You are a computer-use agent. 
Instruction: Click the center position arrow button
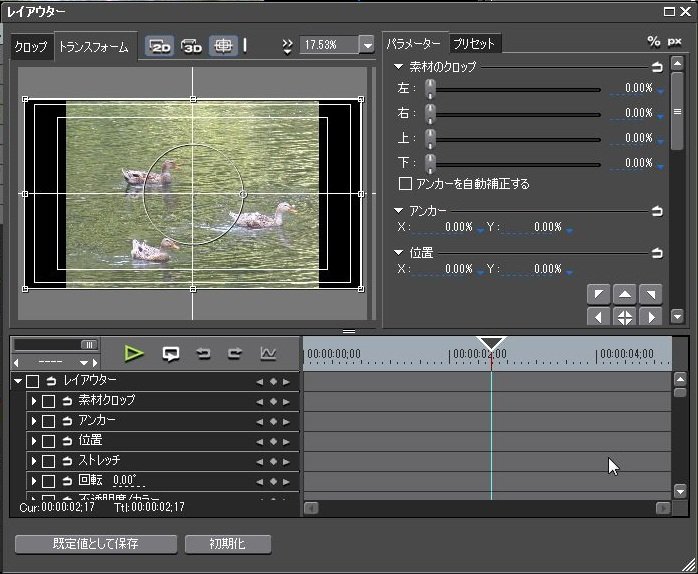point(624,317)
